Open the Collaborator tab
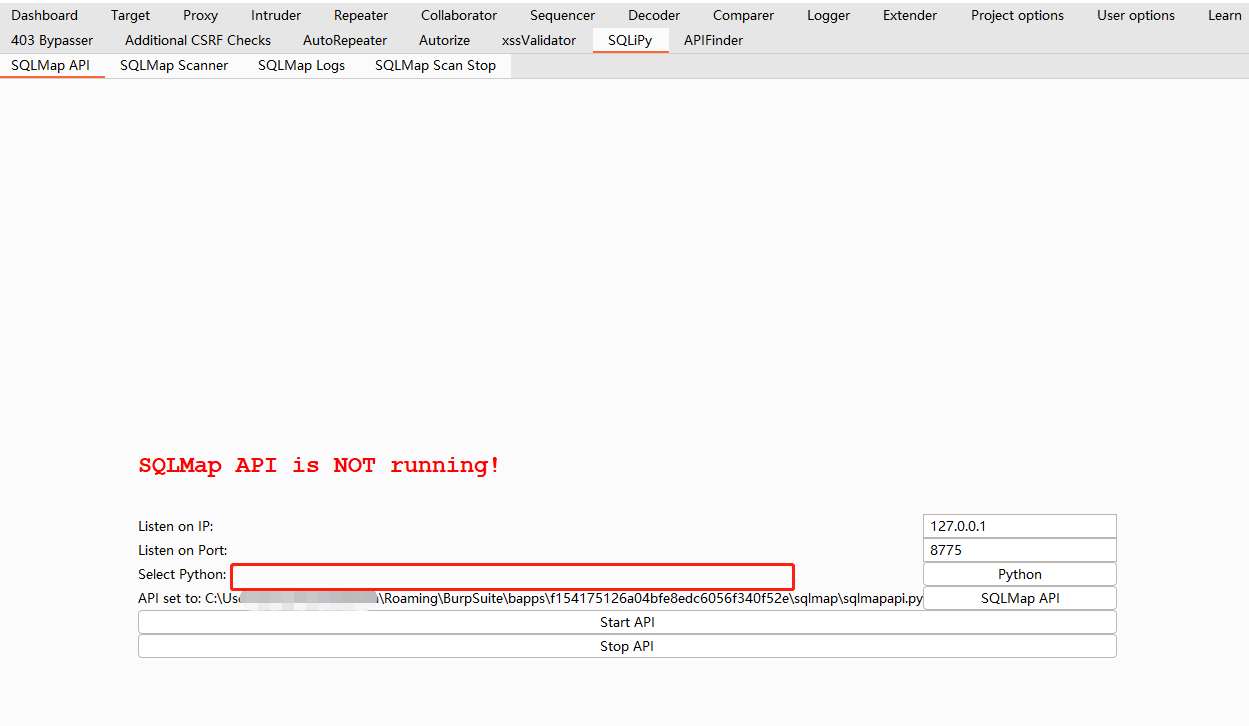This screenshot has height=726, width=1249. click(459, 15)
